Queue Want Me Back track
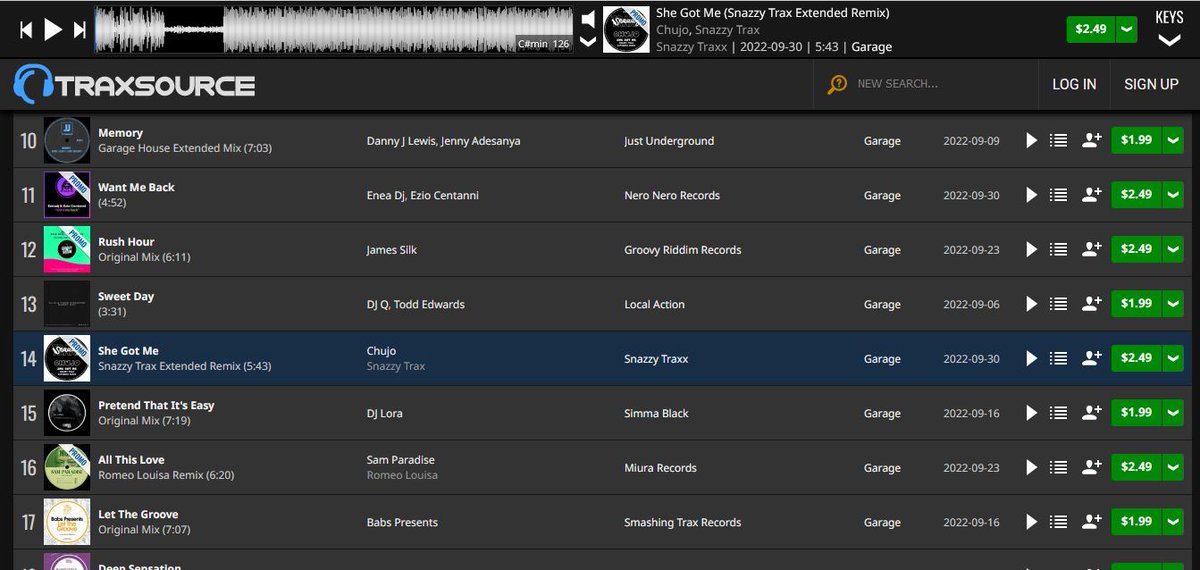This screenshot has height=570, width=1200. [1059, 195]
